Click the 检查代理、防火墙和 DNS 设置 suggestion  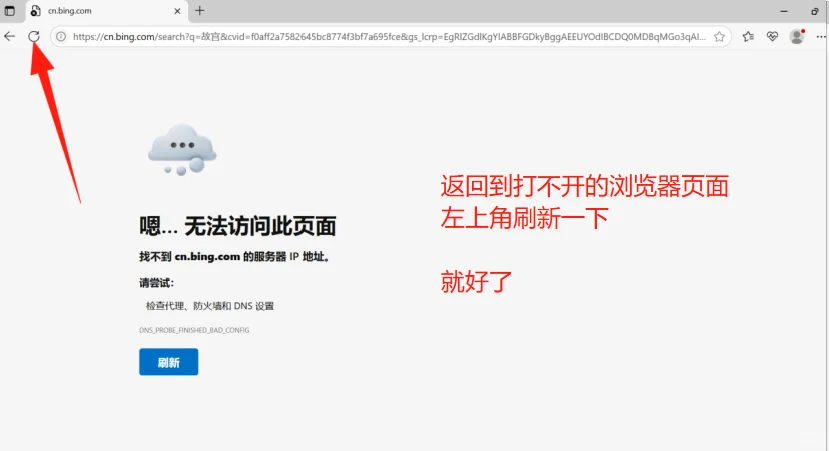click(210, 306)
